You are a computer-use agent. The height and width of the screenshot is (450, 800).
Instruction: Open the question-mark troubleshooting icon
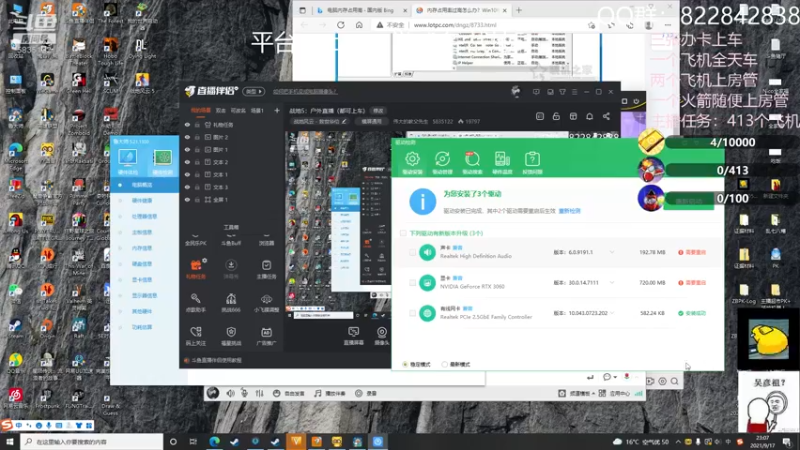click(x=532, y=159)
